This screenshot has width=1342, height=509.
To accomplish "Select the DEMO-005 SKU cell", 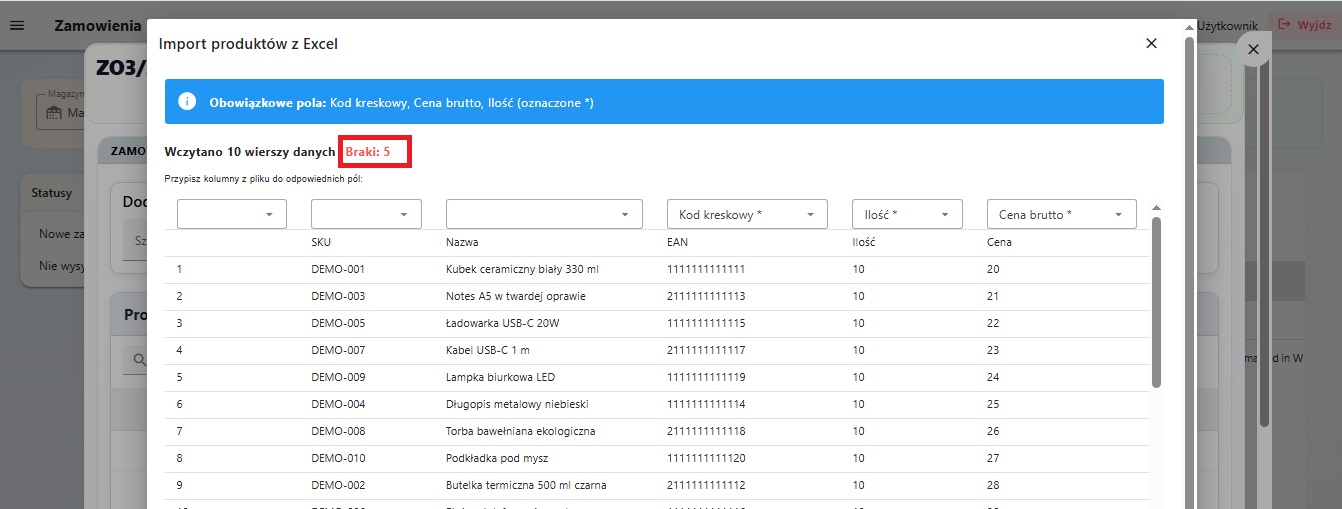I will 338,323.
